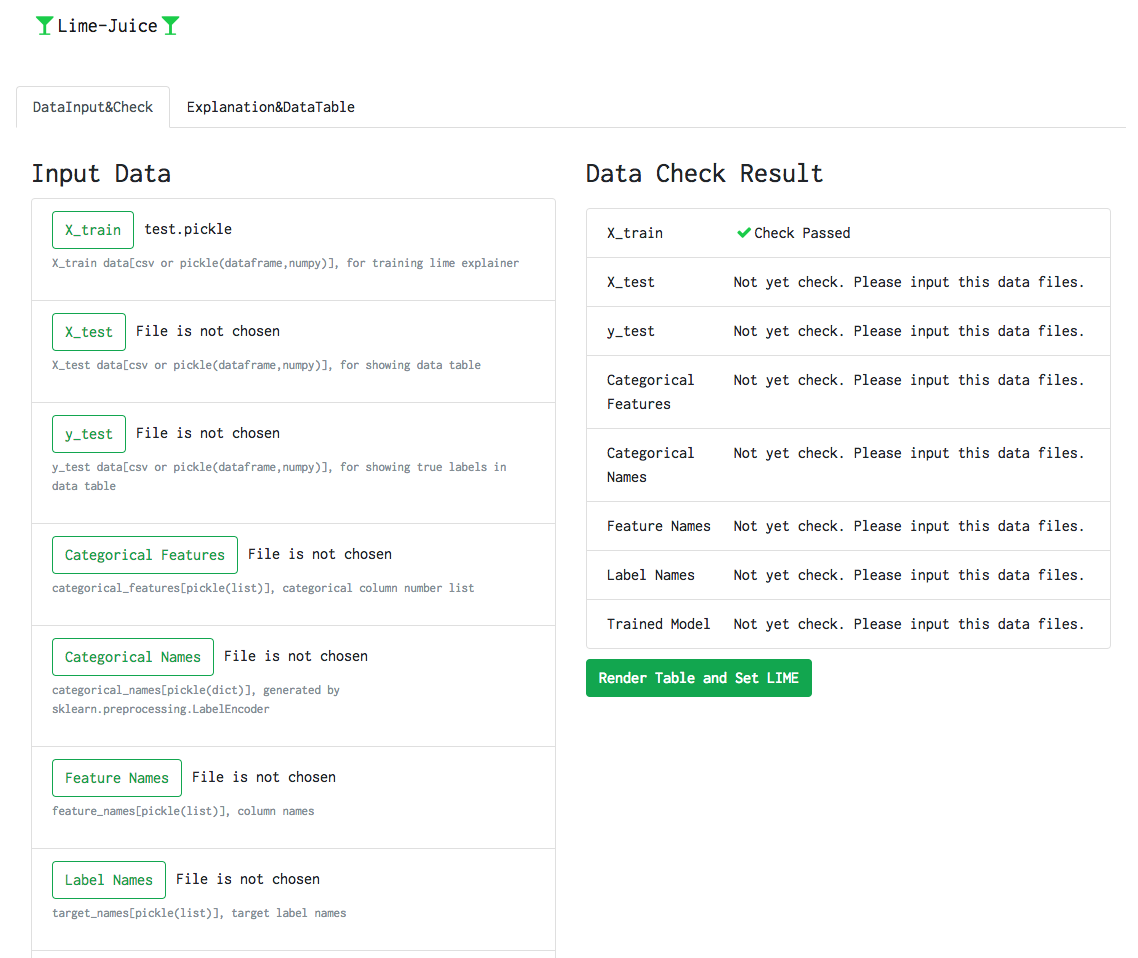The height and width of the screenshot is (958, 1138).
Task: Click the left cocktail glass icon beside Lime-Juice
Action: tap(44, 26)
